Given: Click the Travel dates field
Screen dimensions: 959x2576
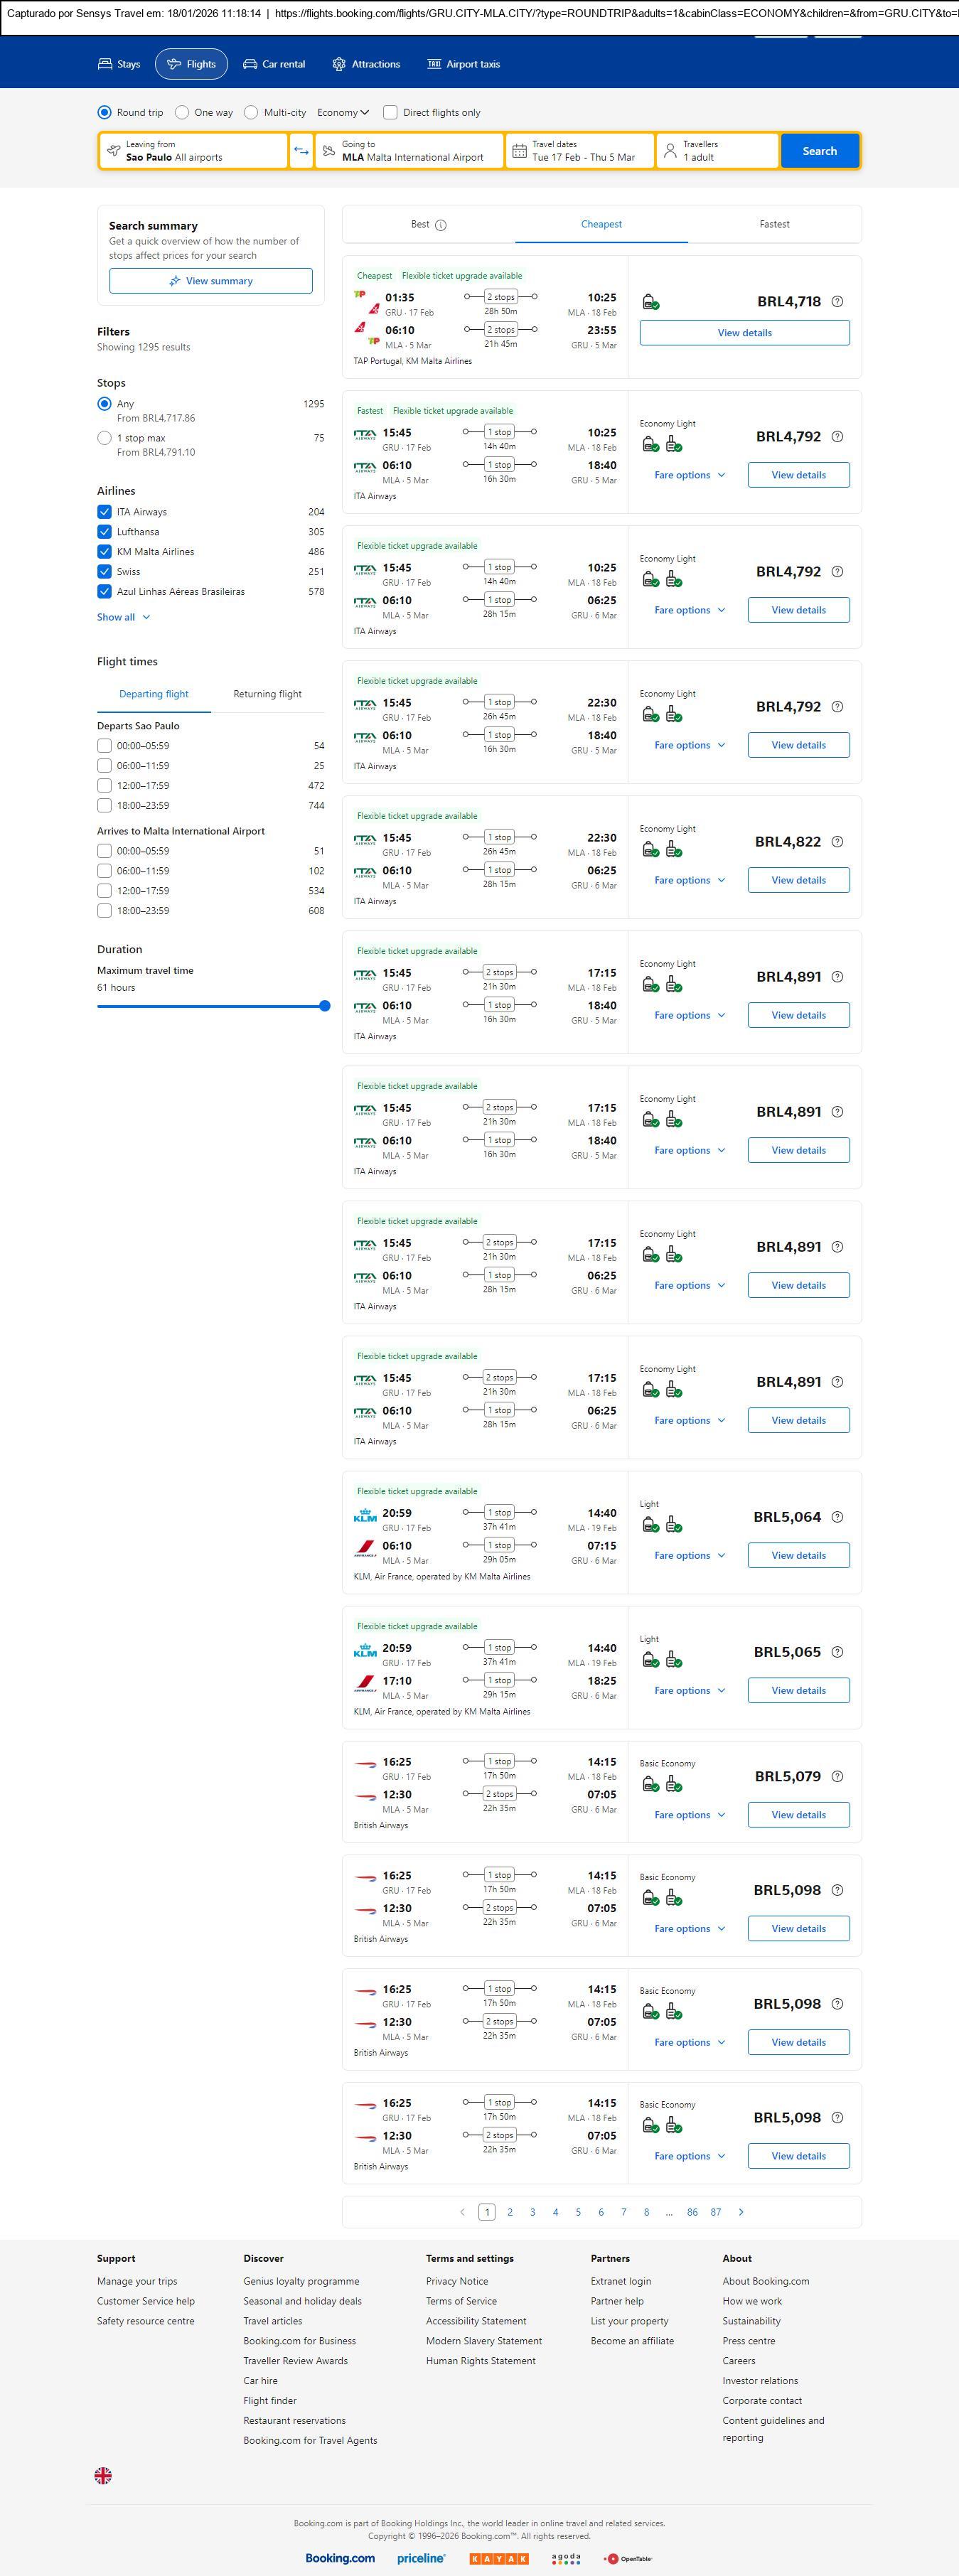Looking at the screenshot, I should [580, 151].
